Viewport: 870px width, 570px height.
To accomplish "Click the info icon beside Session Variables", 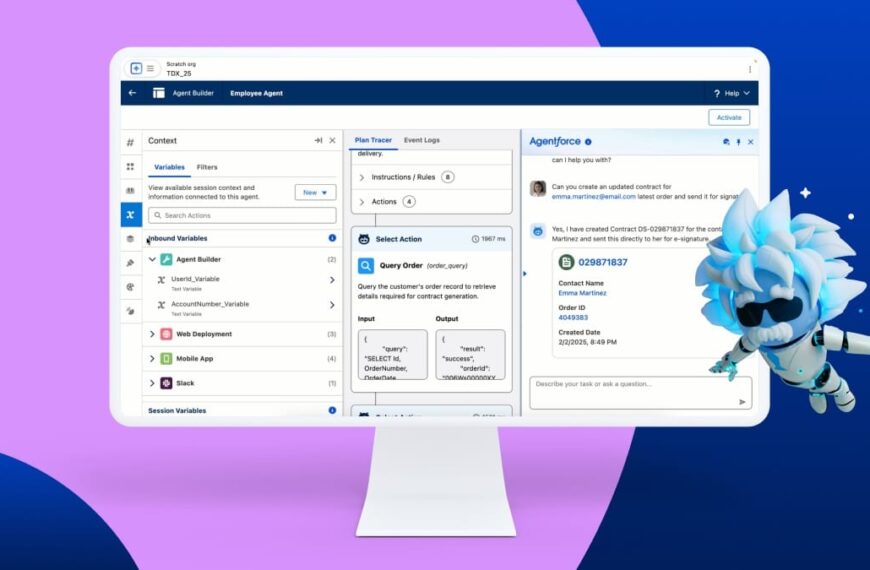I will pos(332,410).
